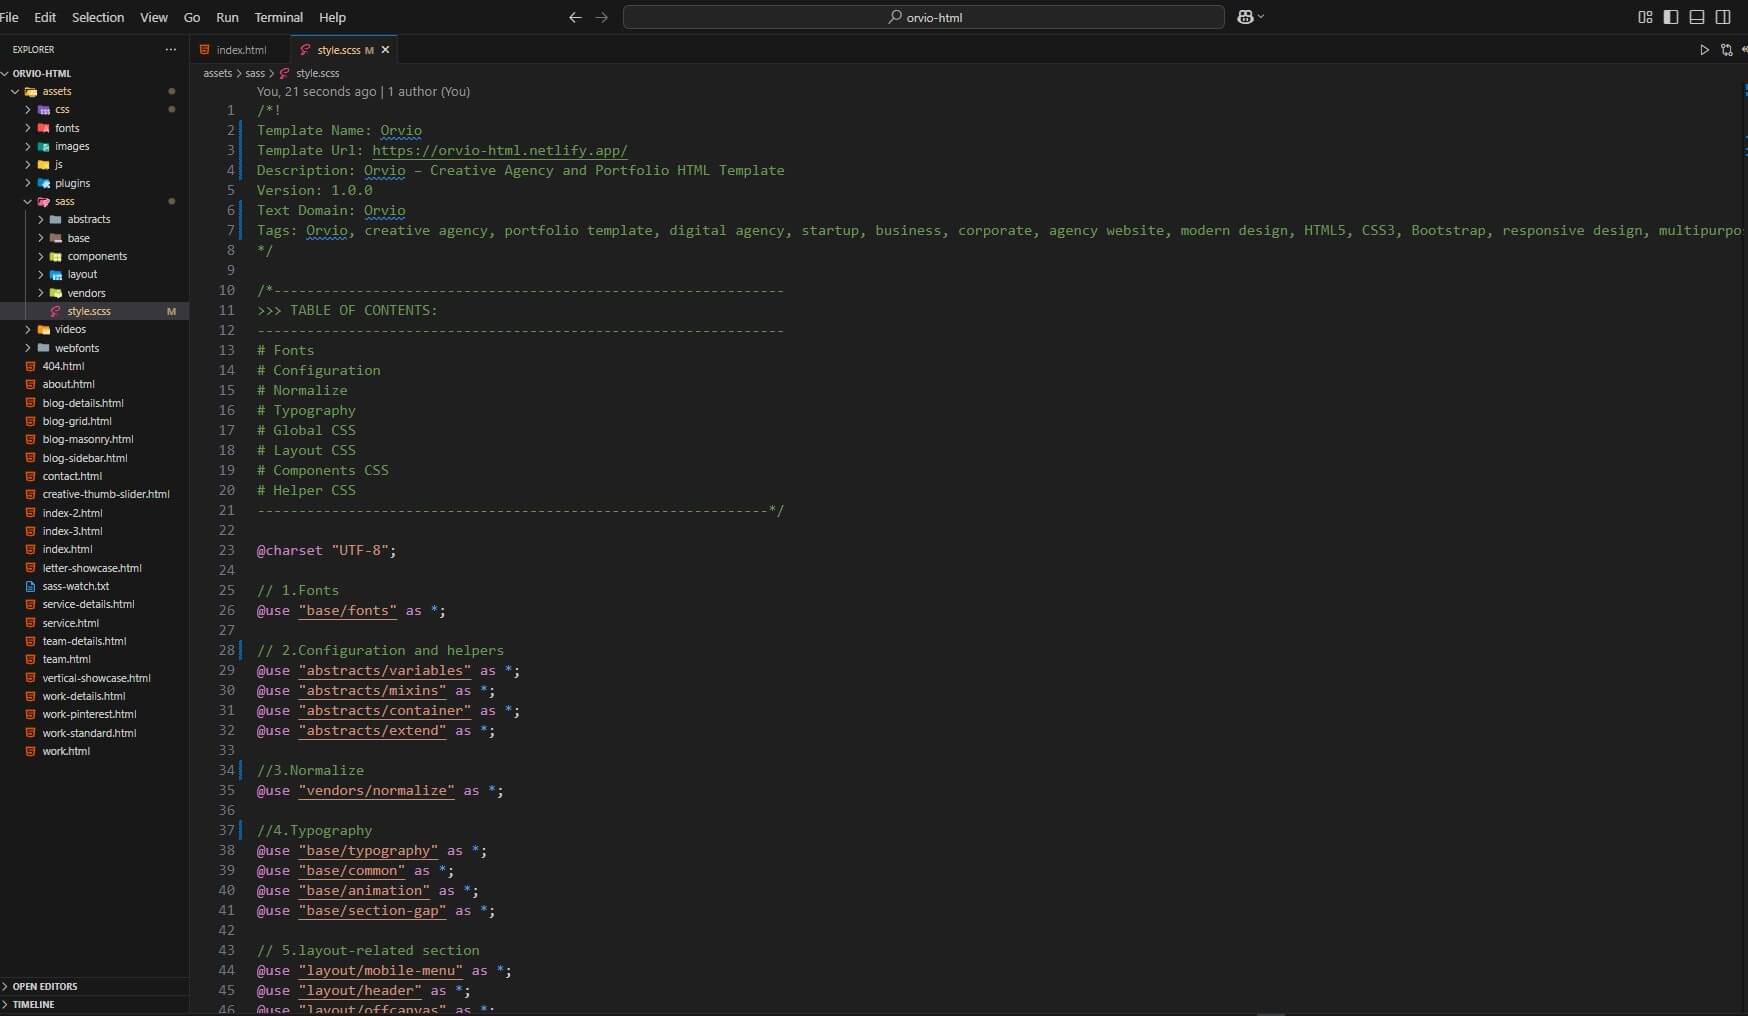Expand the css folder
This screenshot has width=1748, height=1016.
coord(94,109)
